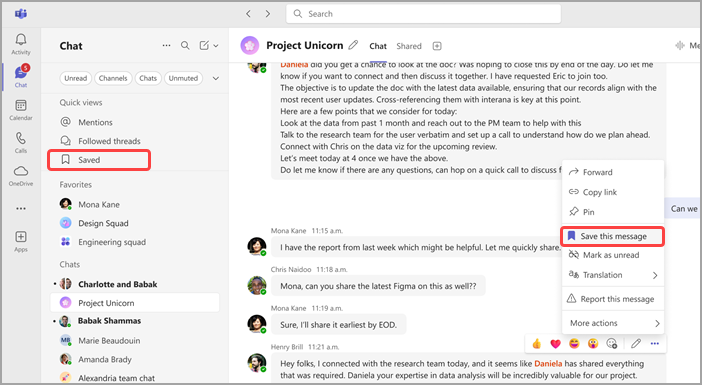Screen dimensions: 702x385
Task: Open more apps ellipsis in left rail
Action: 21,208
